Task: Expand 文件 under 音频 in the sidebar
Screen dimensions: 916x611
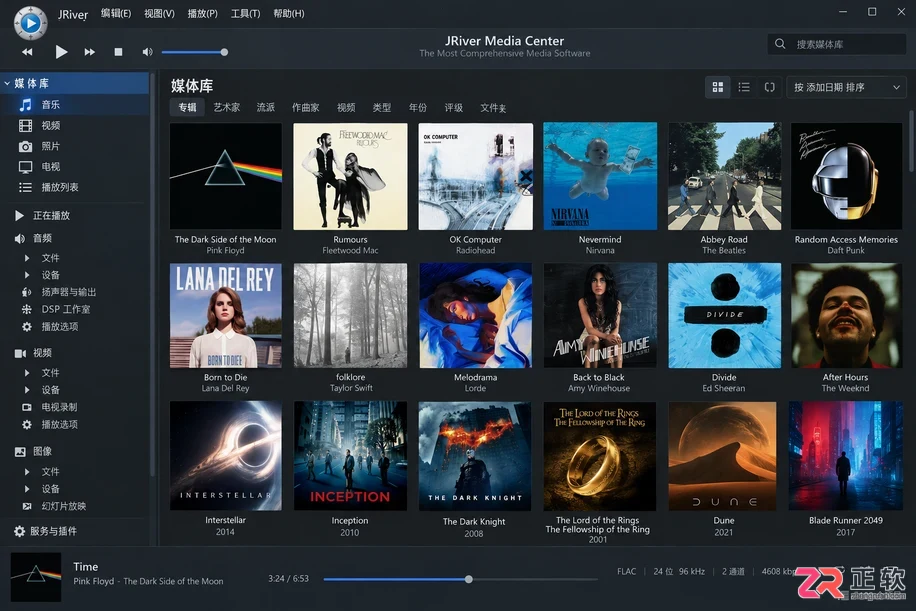Action: (27, 258)
